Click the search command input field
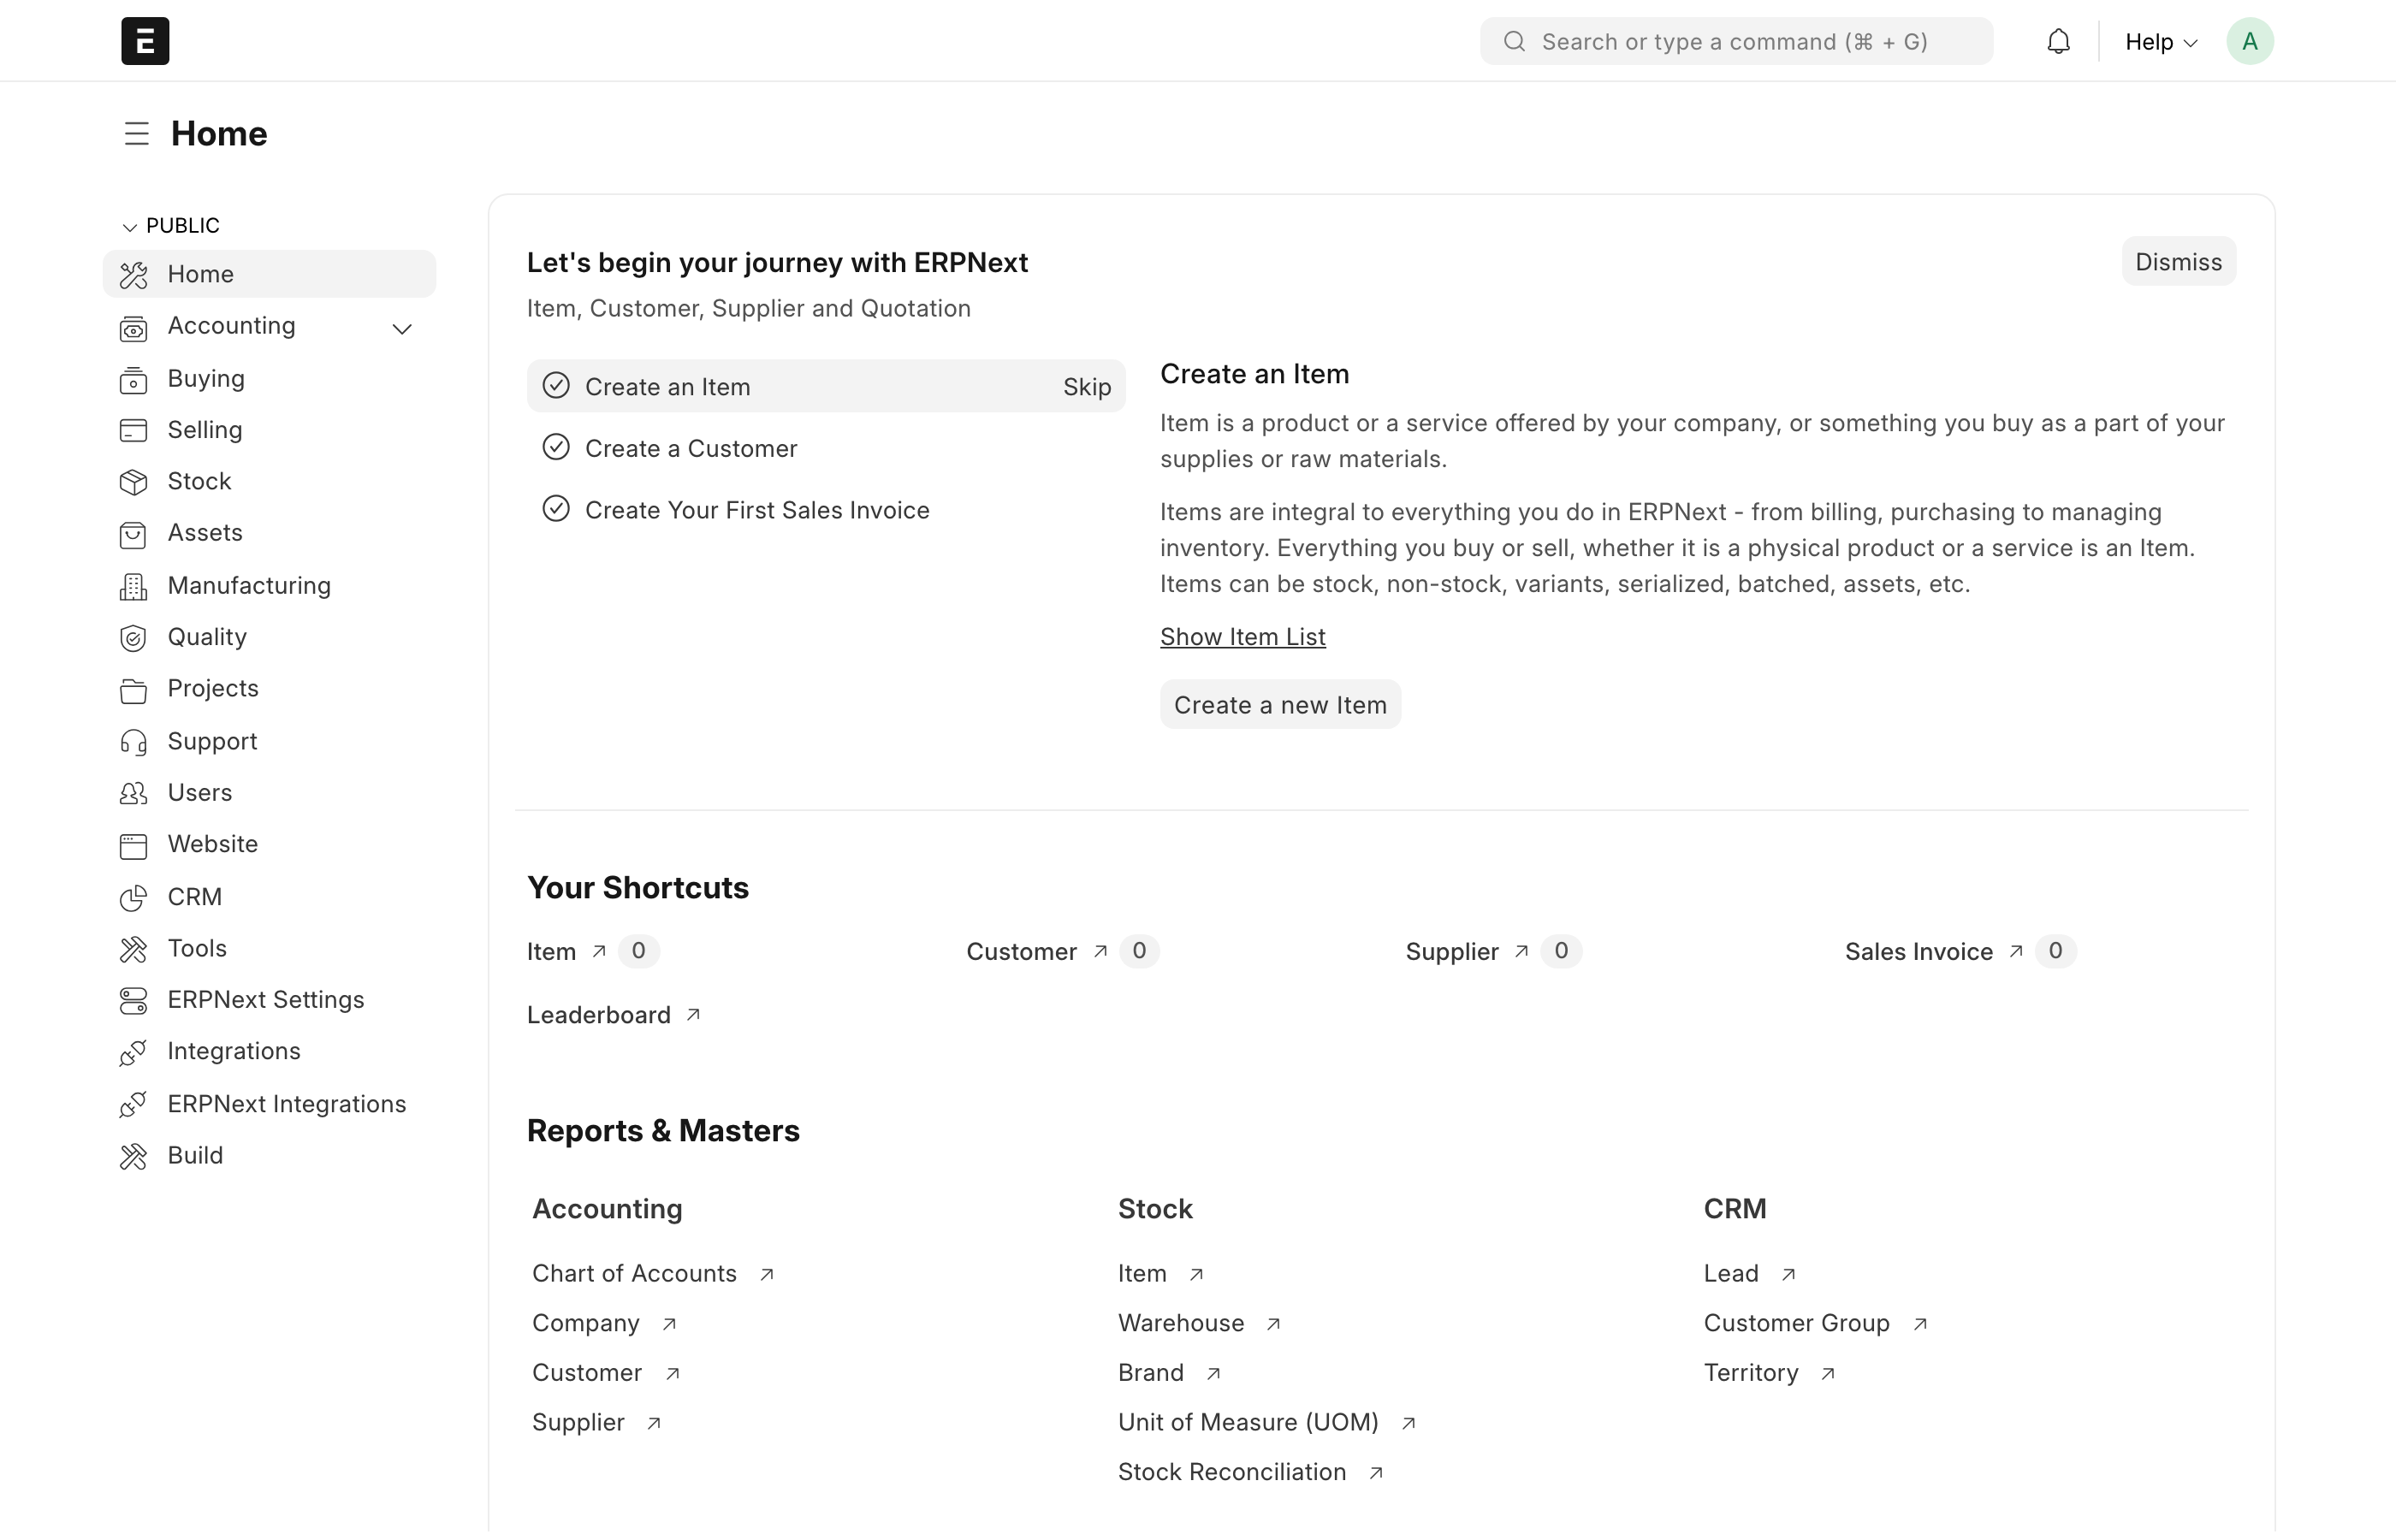 coord(1736,41)
